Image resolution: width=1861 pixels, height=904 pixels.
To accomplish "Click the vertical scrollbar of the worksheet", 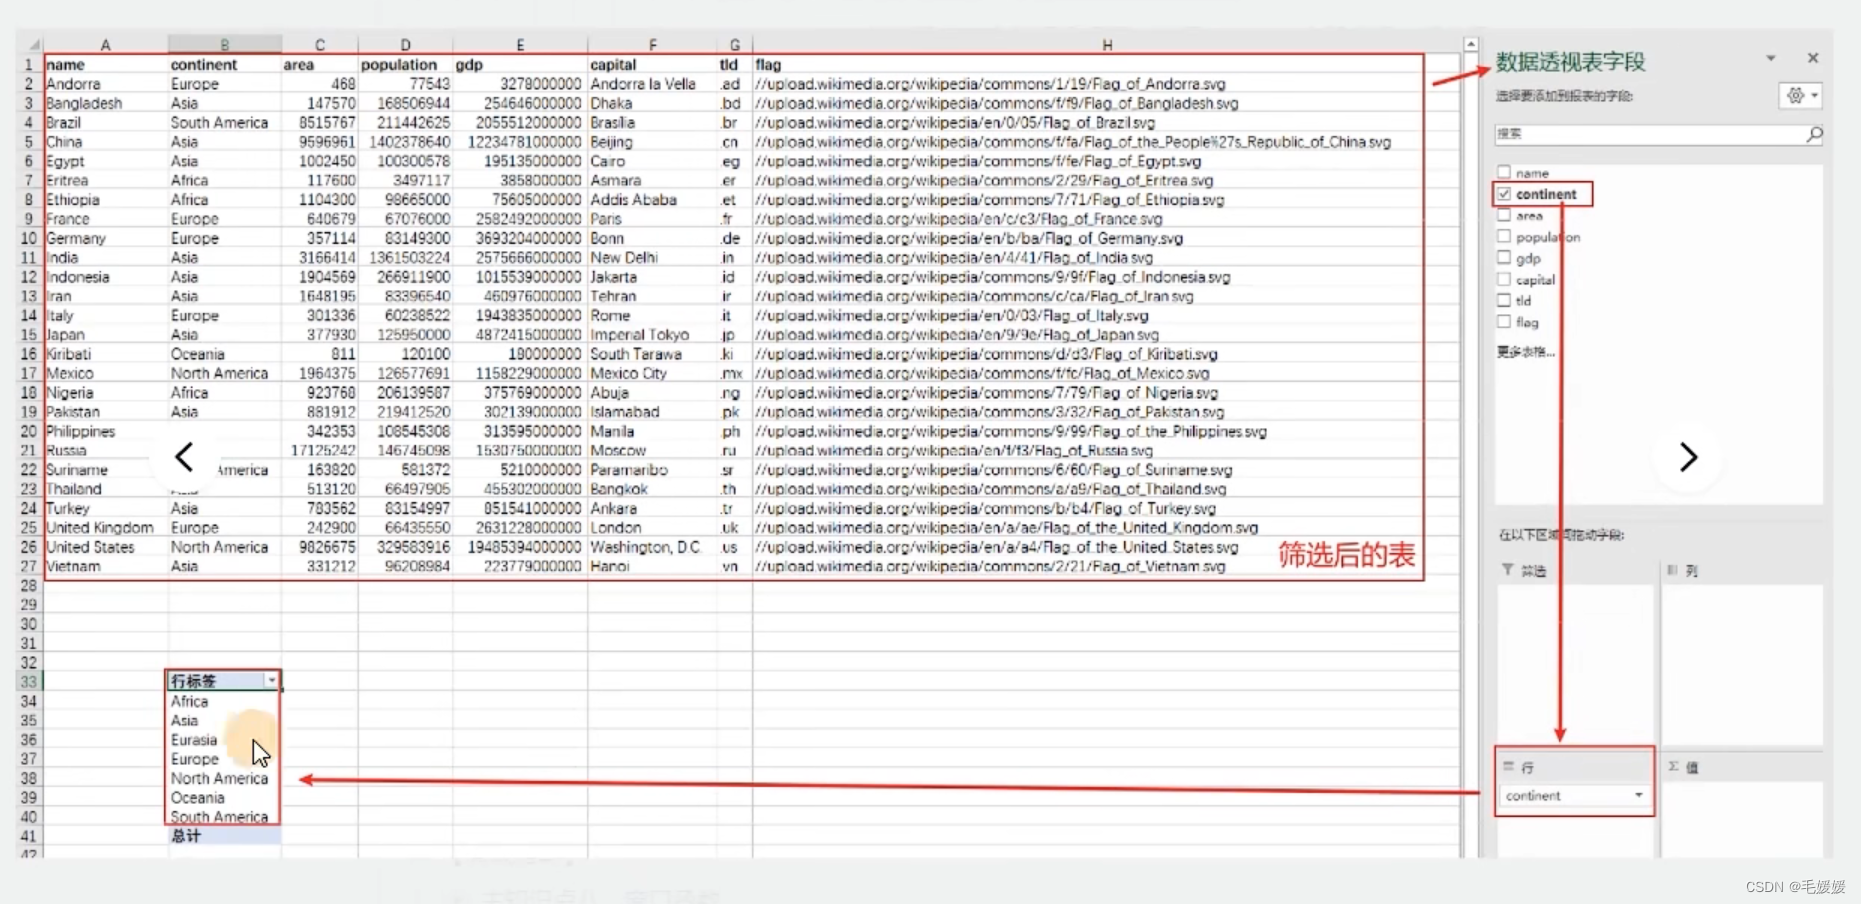I will [x=1471, y=400].
